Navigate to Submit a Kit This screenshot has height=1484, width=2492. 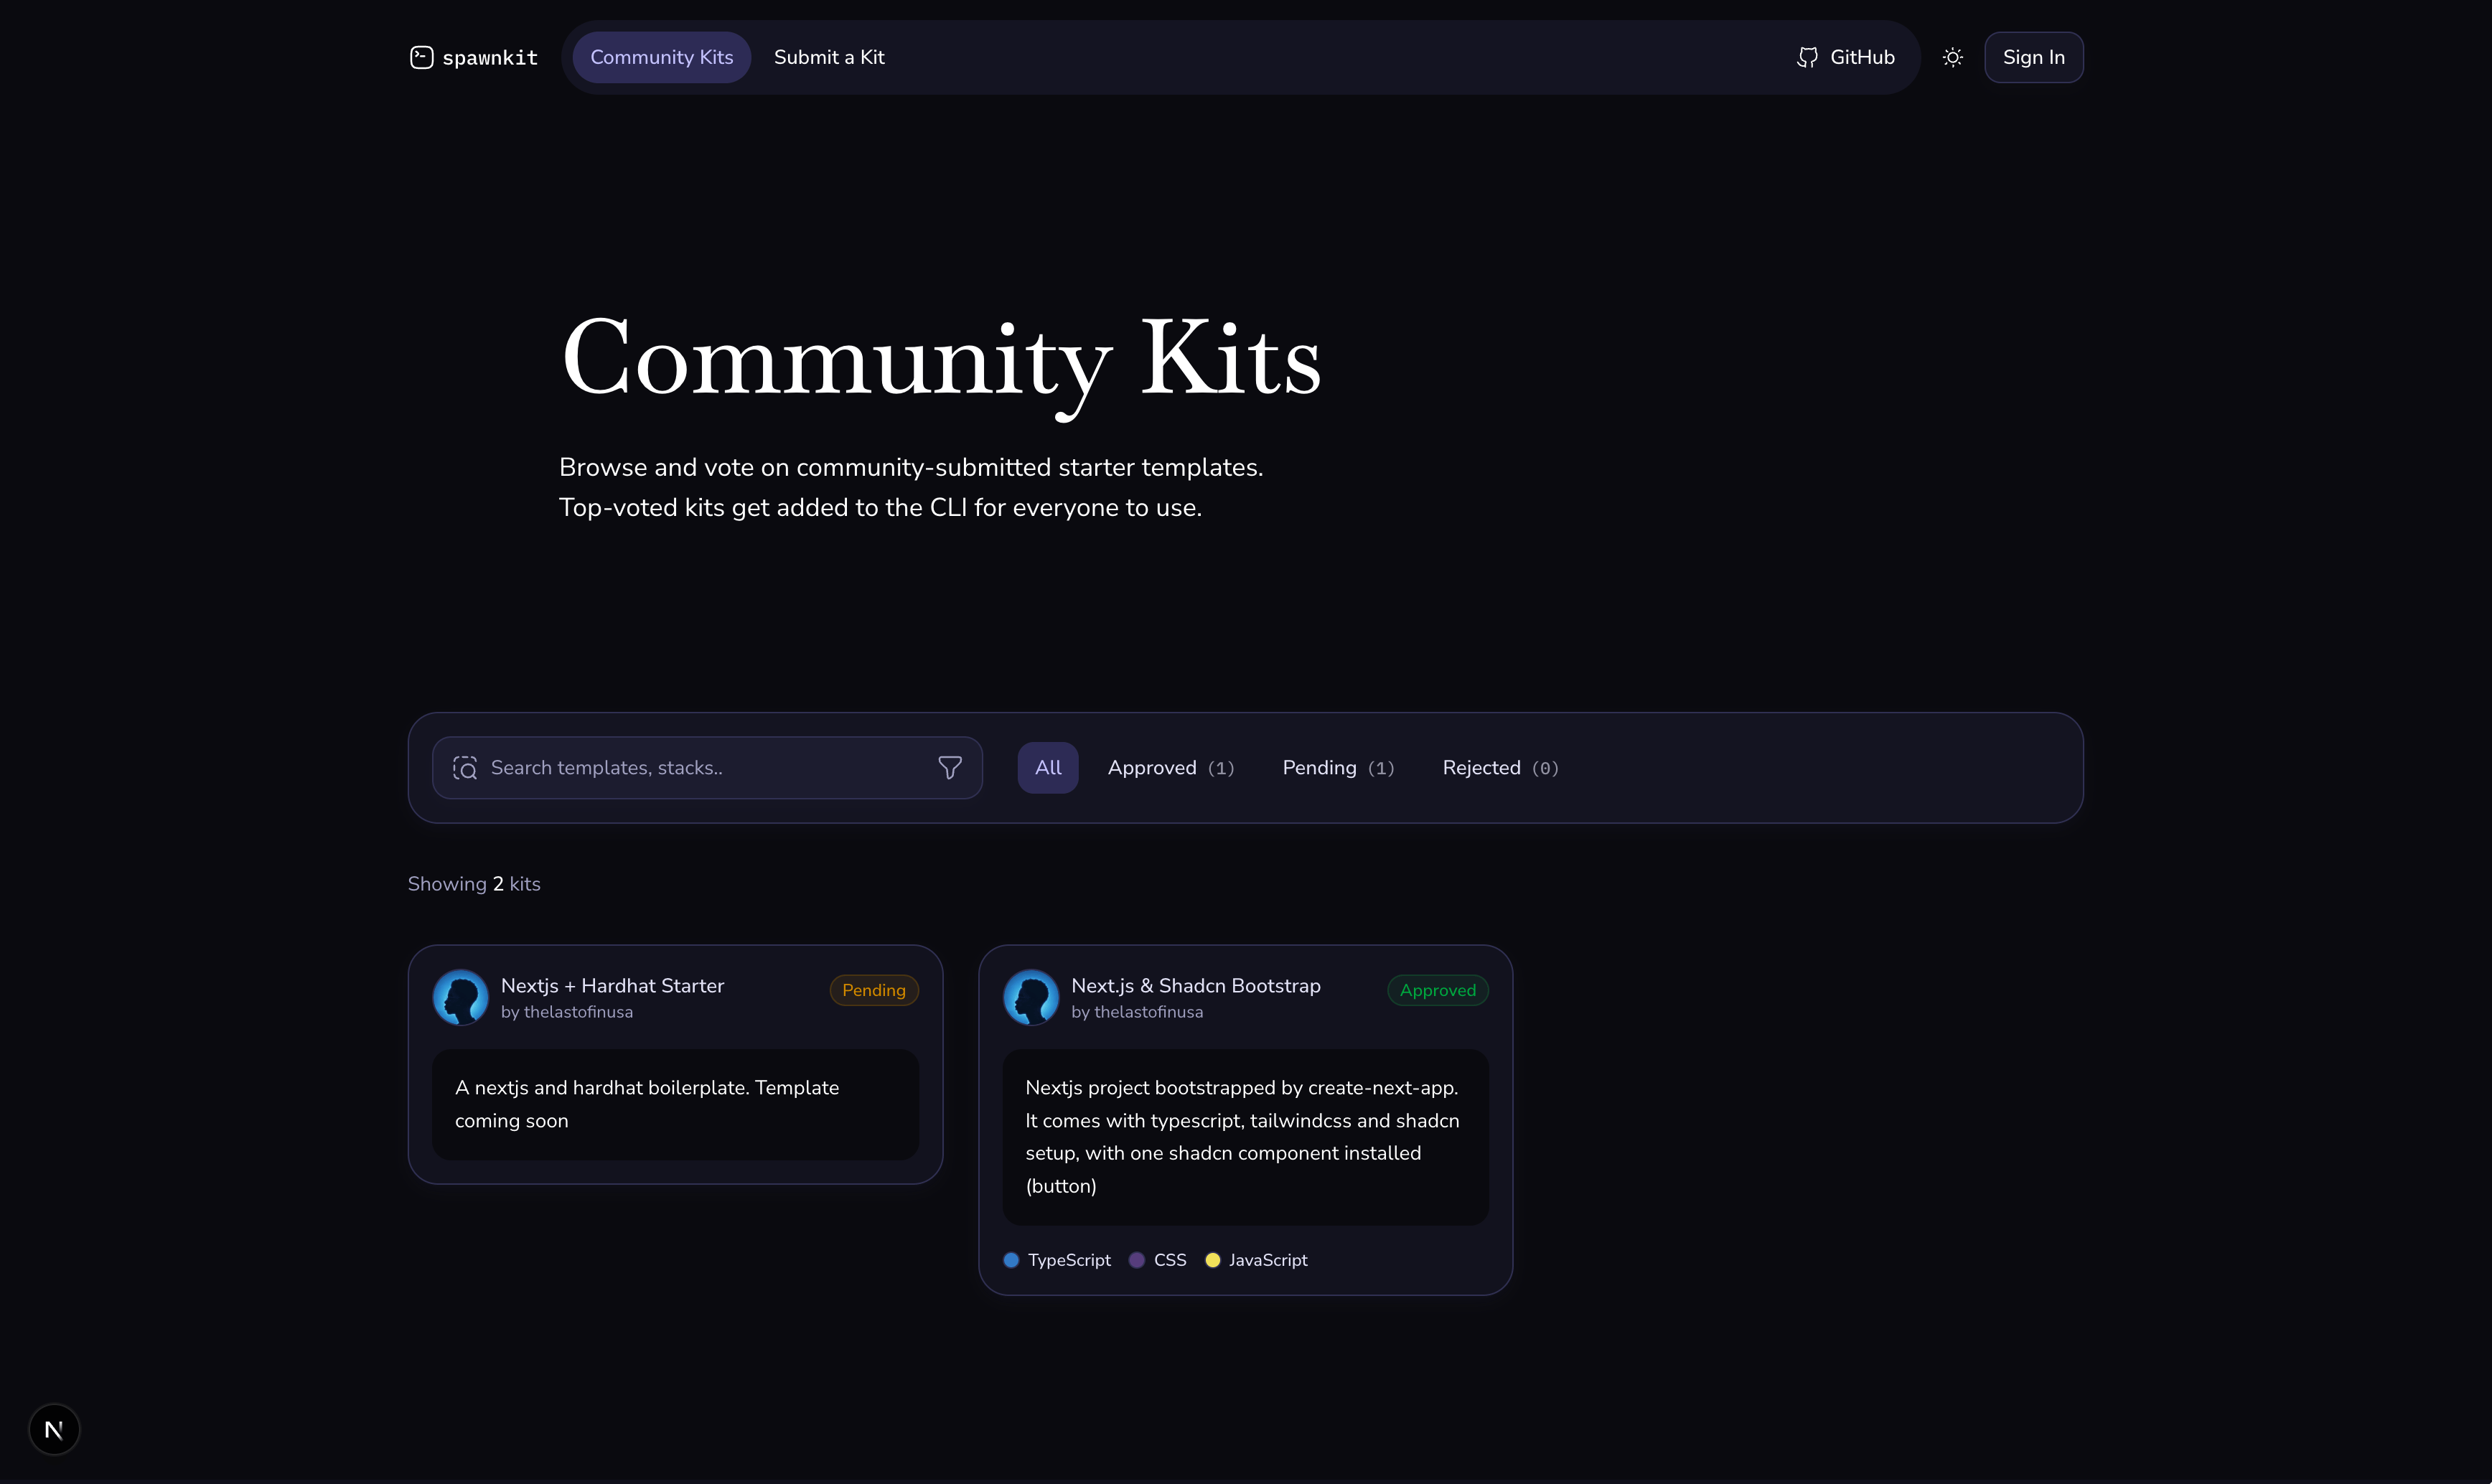coord(828,57)
